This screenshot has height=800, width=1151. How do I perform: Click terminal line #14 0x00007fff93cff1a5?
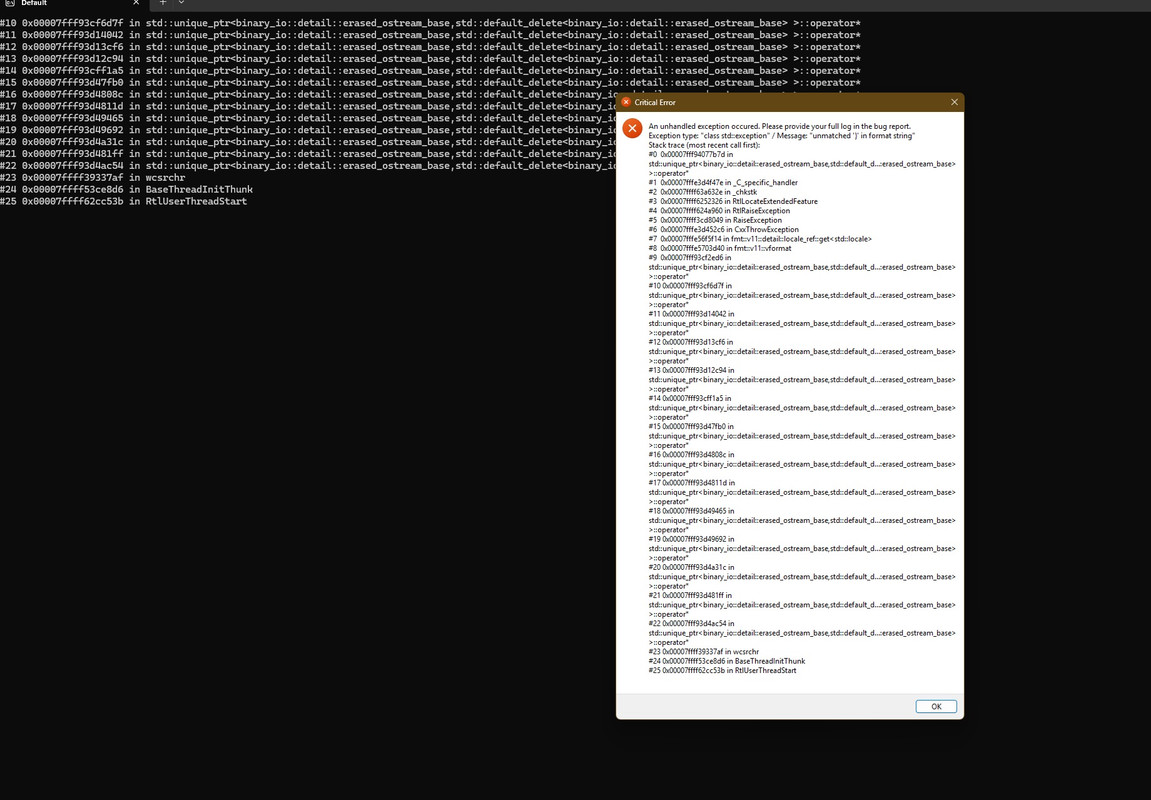tap(430, 70)
